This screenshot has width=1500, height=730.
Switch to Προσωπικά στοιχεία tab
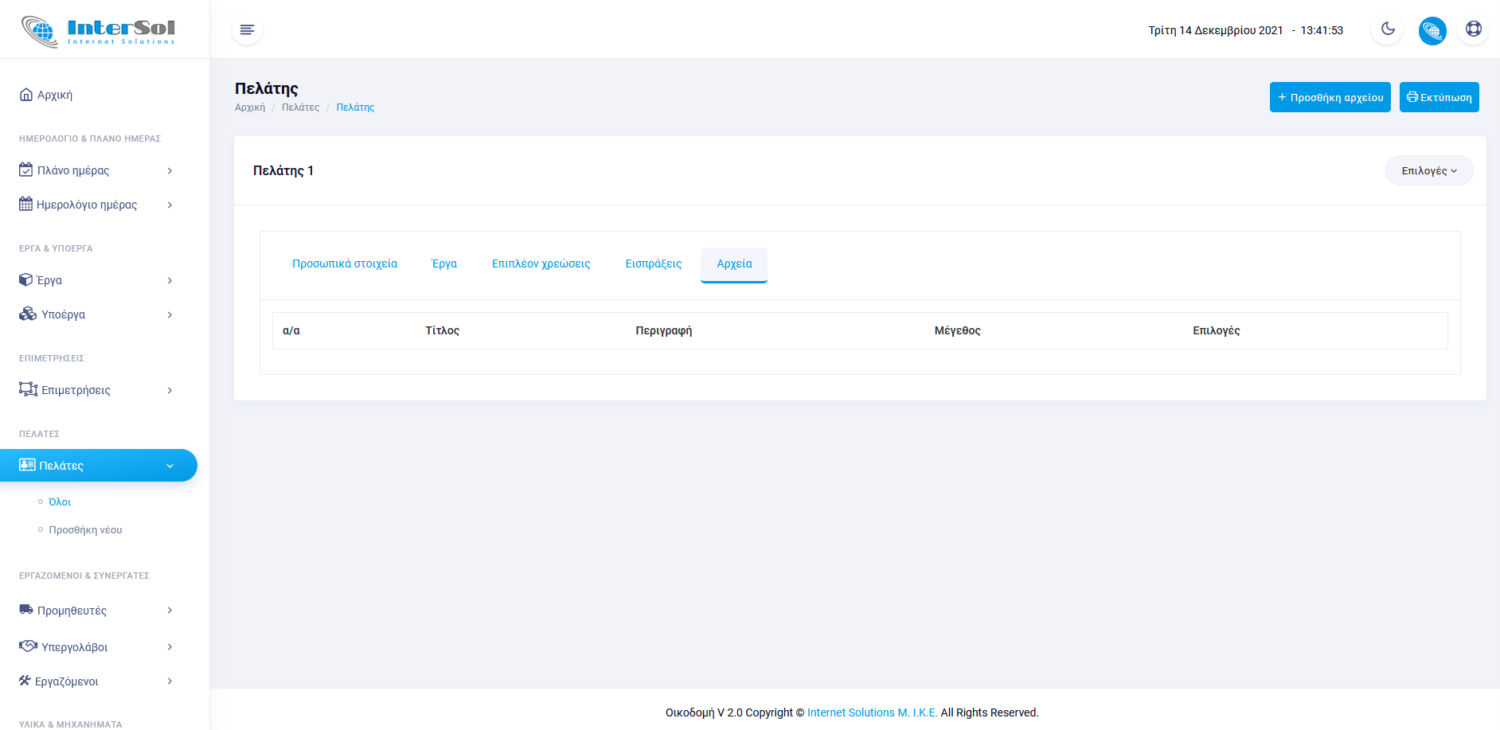(x=344, y=264)
